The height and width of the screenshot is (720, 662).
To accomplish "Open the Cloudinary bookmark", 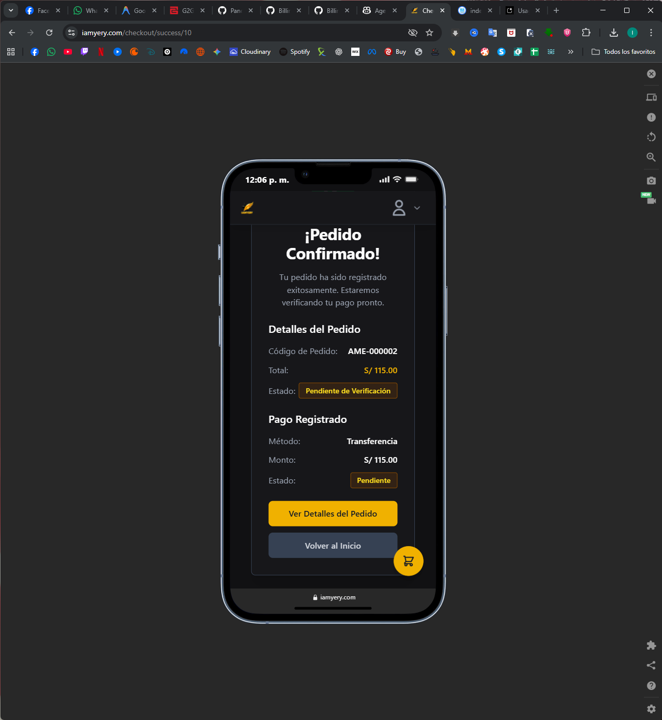I will [250, 52].
